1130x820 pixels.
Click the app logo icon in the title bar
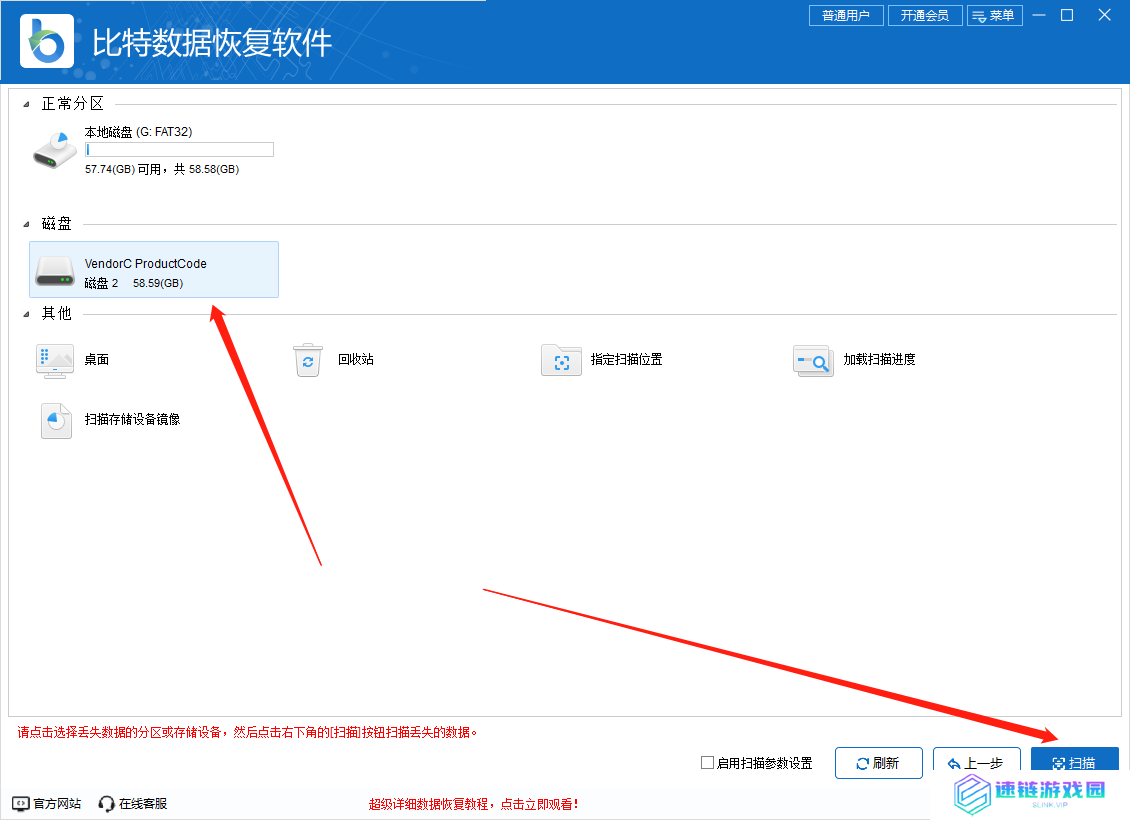[x=47, y=41]
